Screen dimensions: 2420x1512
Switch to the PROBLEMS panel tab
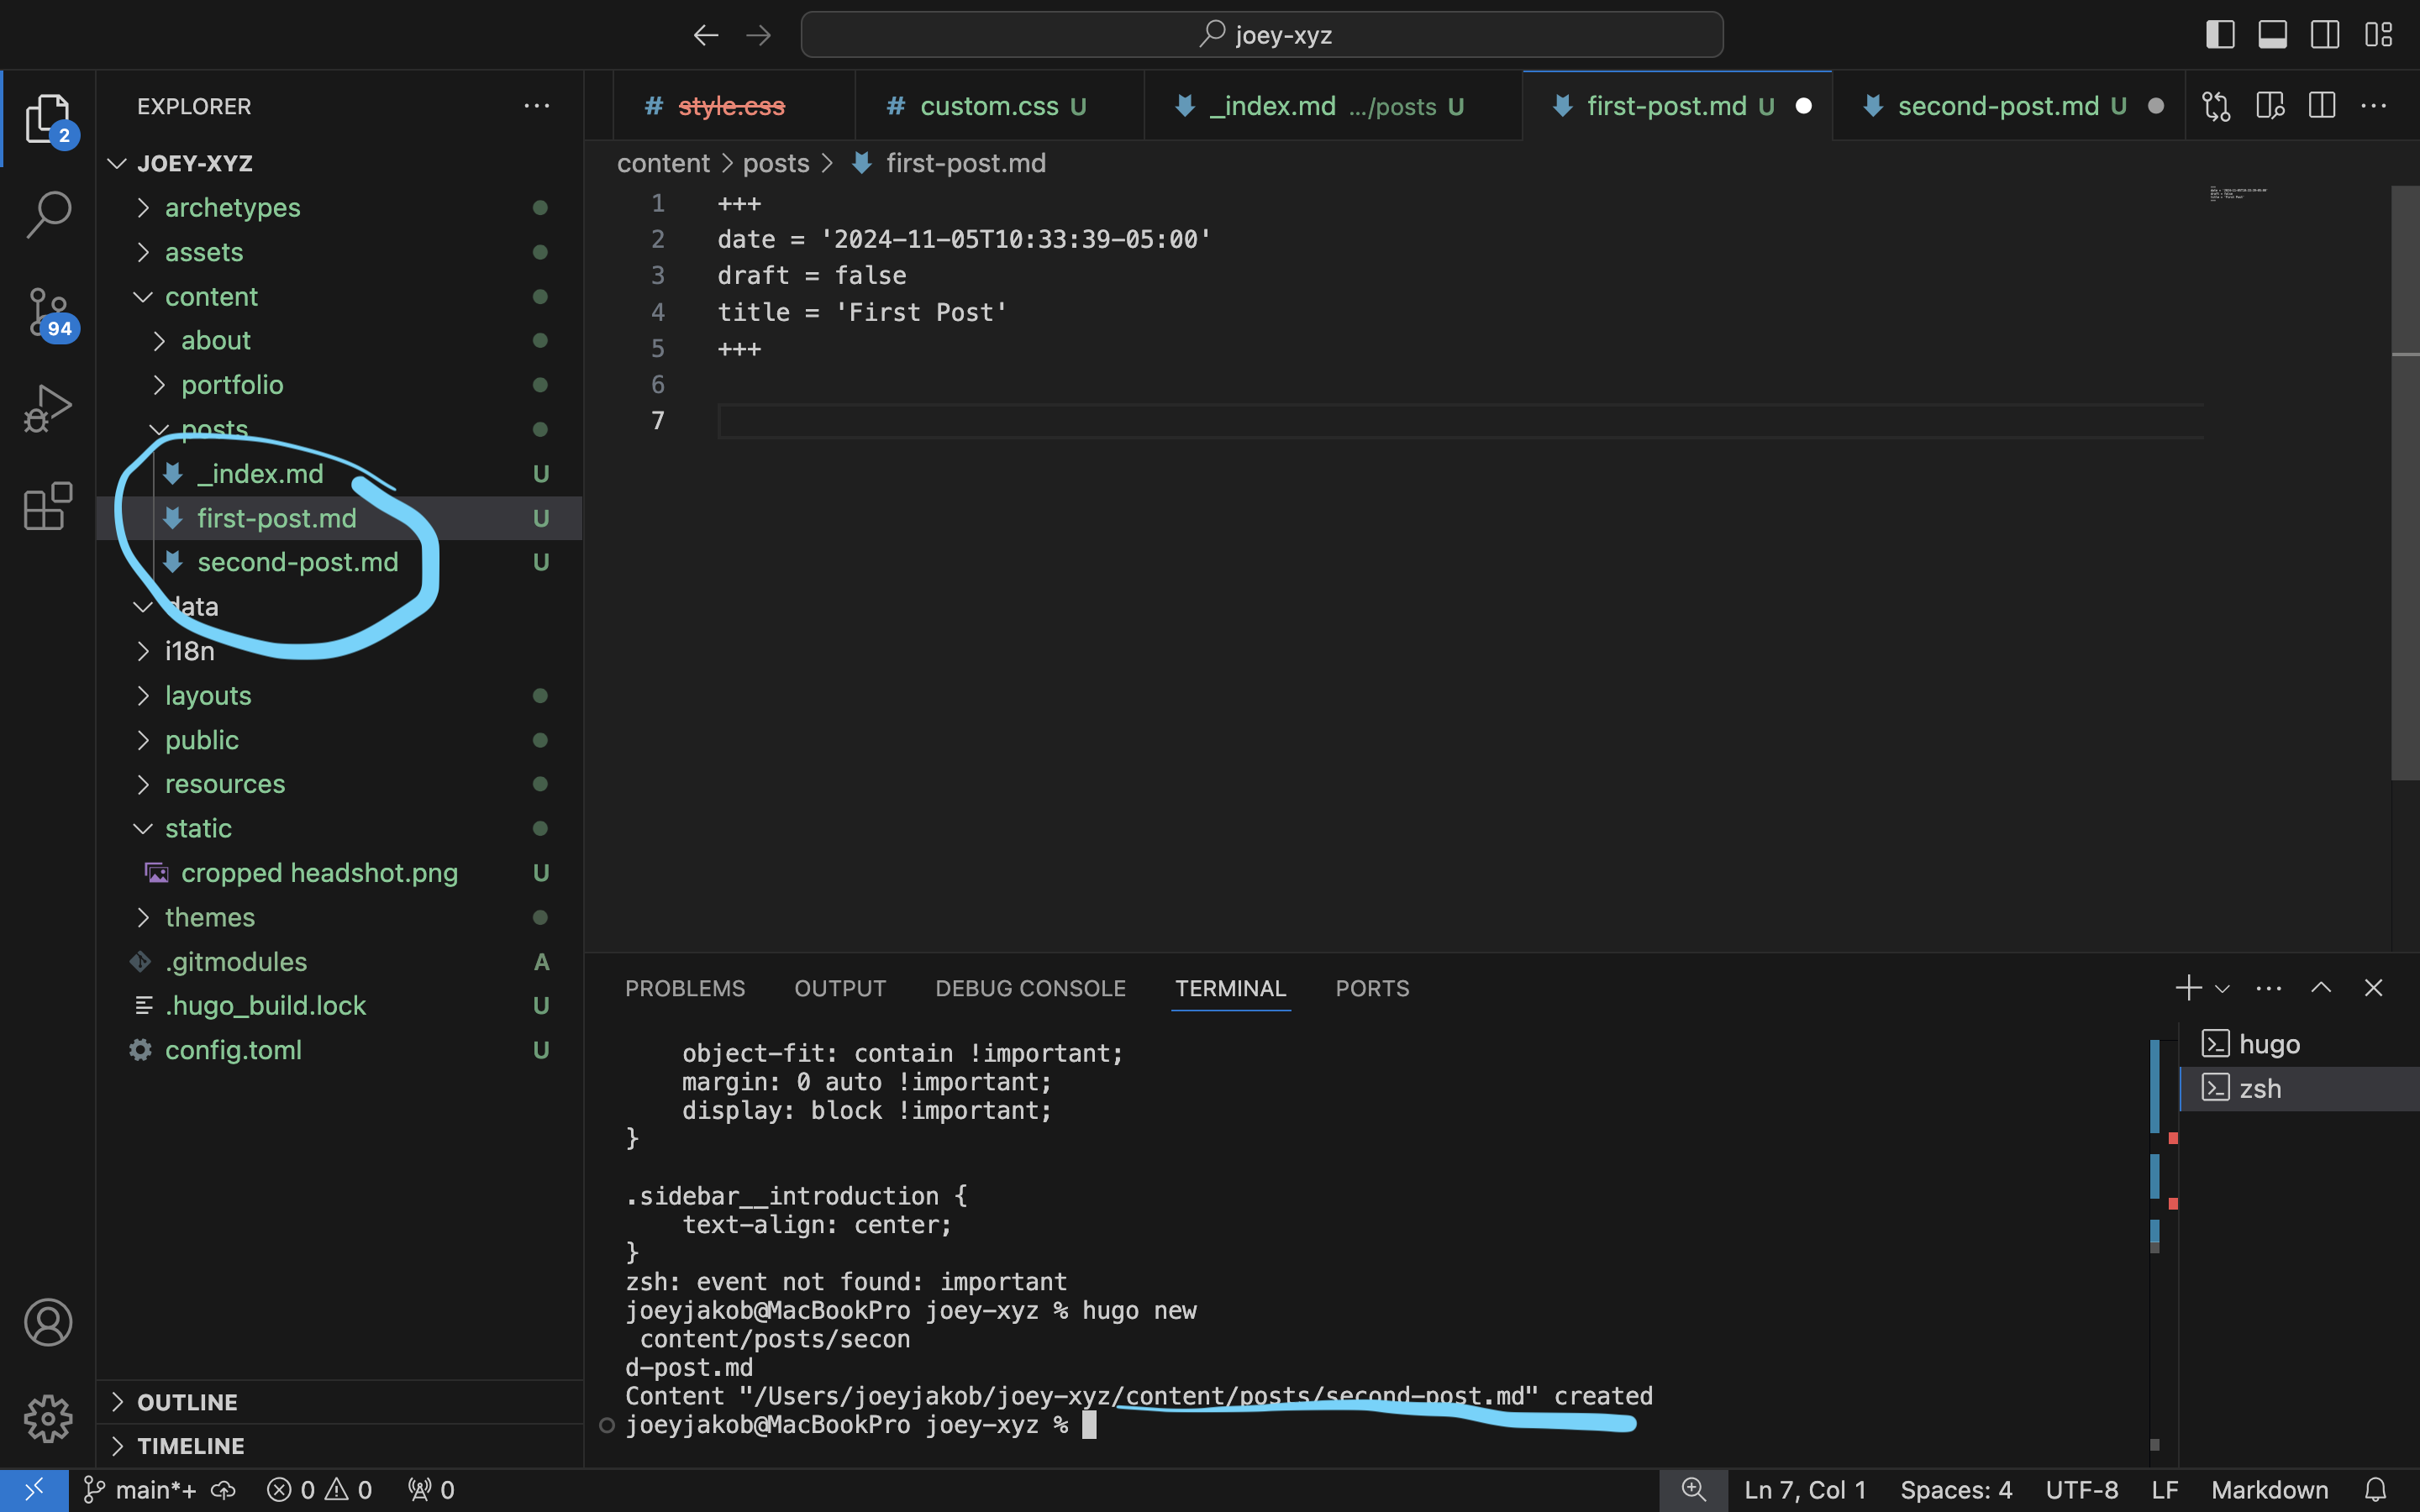[685, 989]
